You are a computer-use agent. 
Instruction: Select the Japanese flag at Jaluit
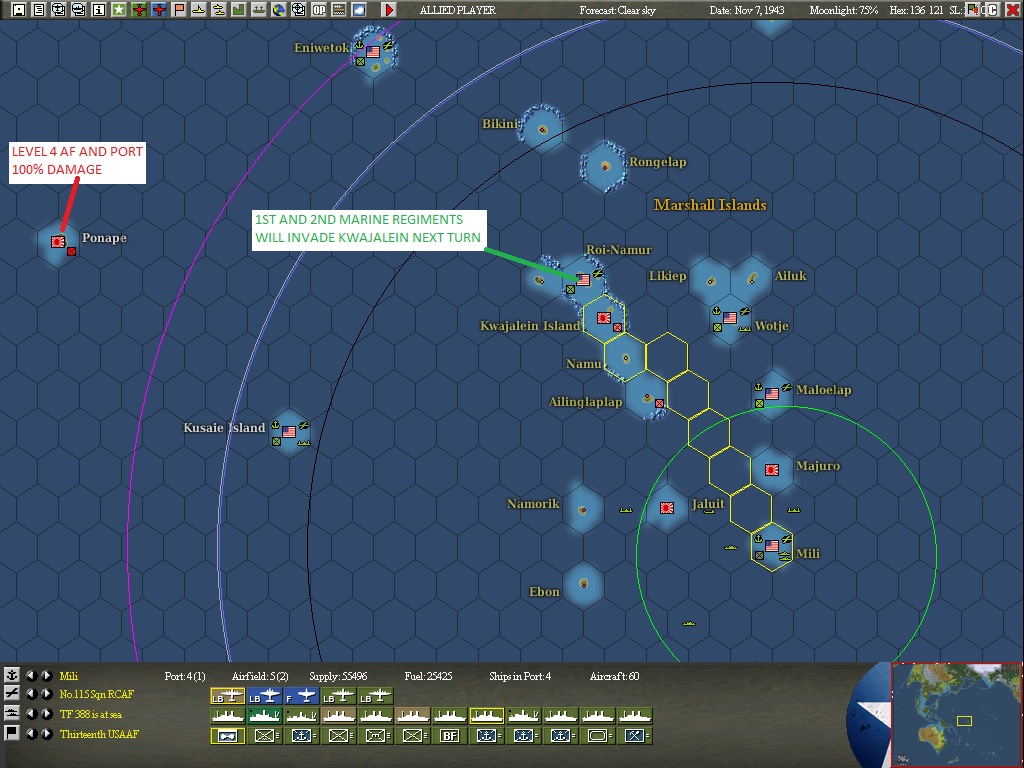click(x=667, y=507)
